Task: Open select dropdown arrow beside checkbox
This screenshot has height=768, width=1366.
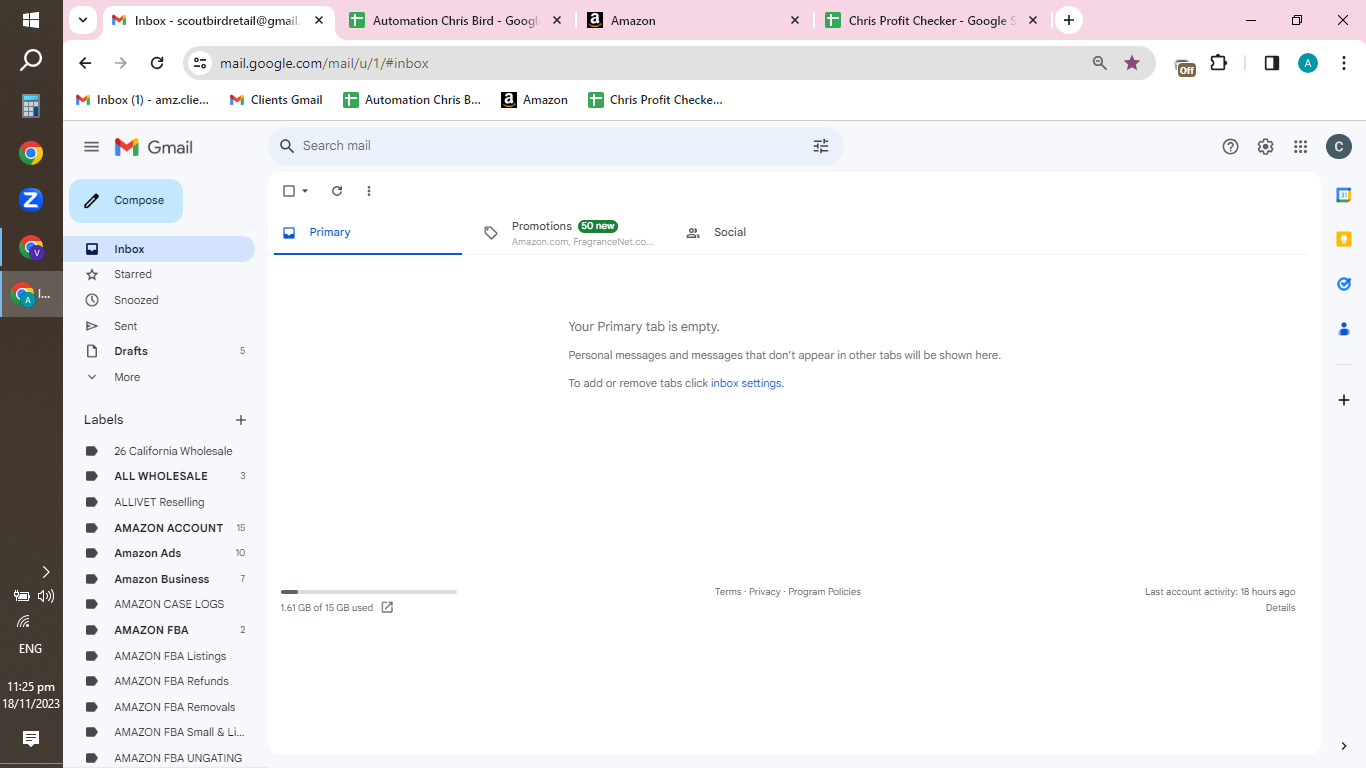Action: point(305,191)
